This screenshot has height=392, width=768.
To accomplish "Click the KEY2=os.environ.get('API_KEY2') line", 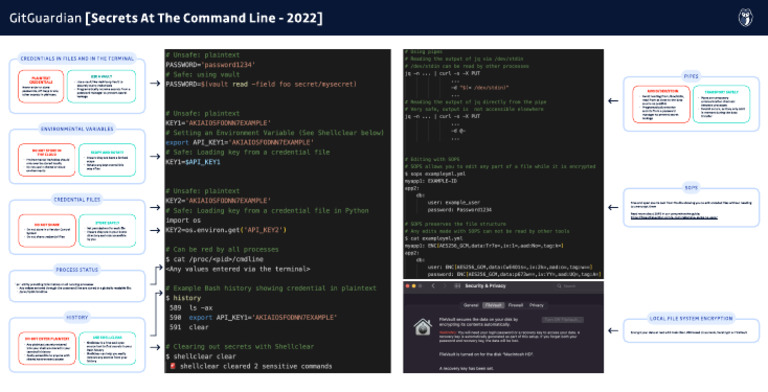I will coord(226,230).
